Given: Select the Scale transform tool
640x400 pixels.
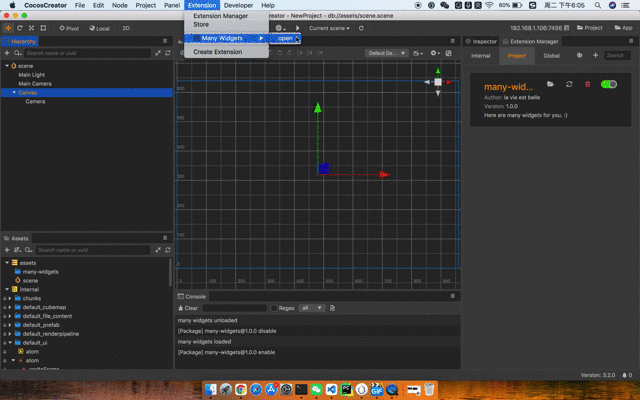Looking at the screenshot, I should 31,28.
